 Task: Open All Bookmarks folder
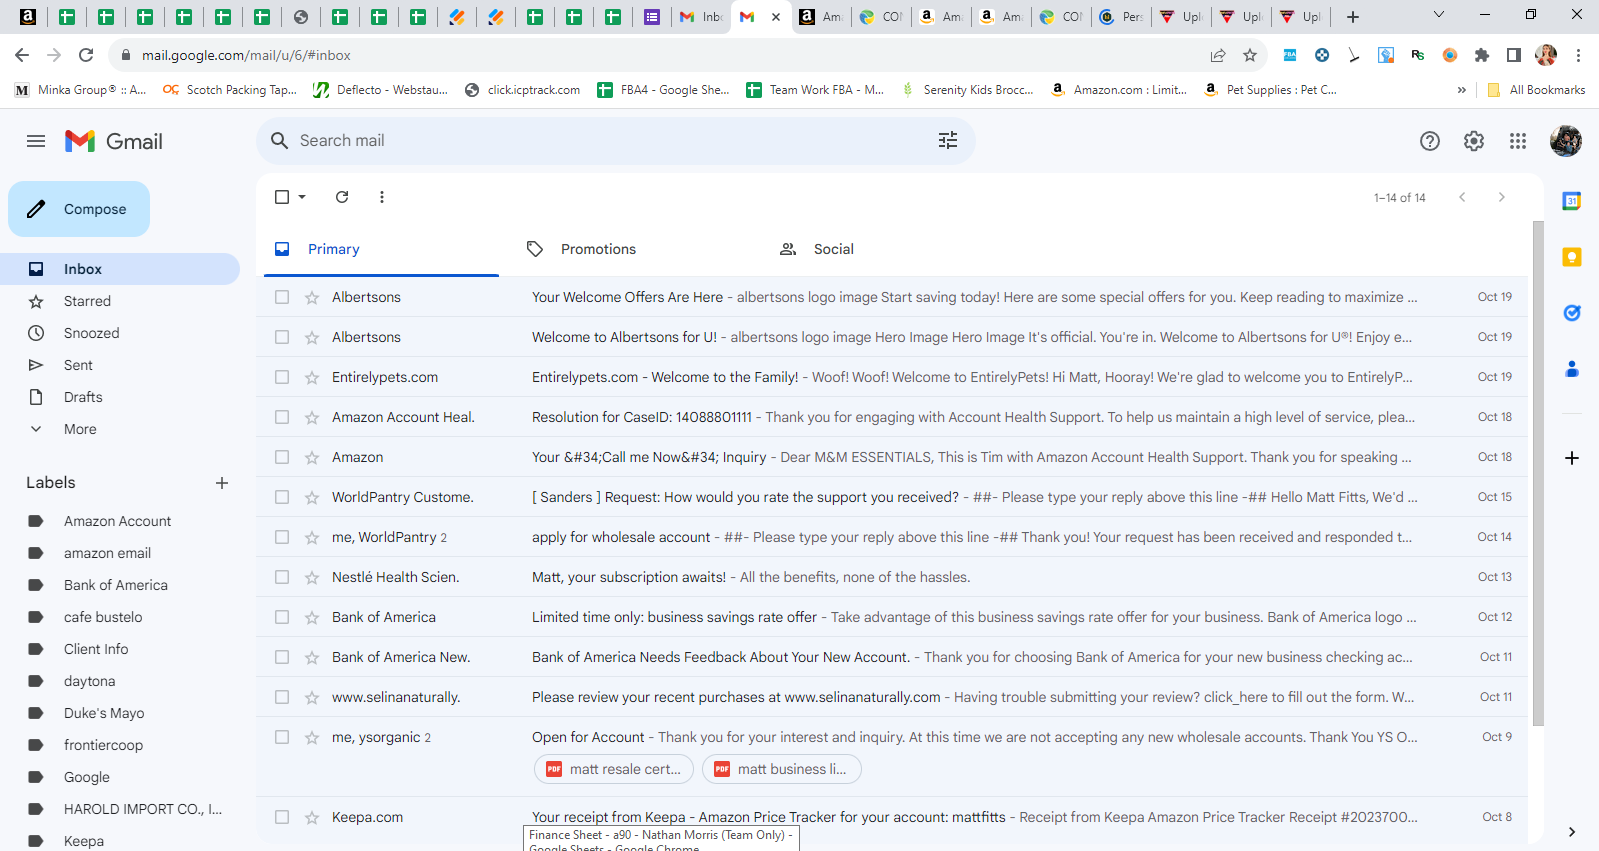point(1536,90)
